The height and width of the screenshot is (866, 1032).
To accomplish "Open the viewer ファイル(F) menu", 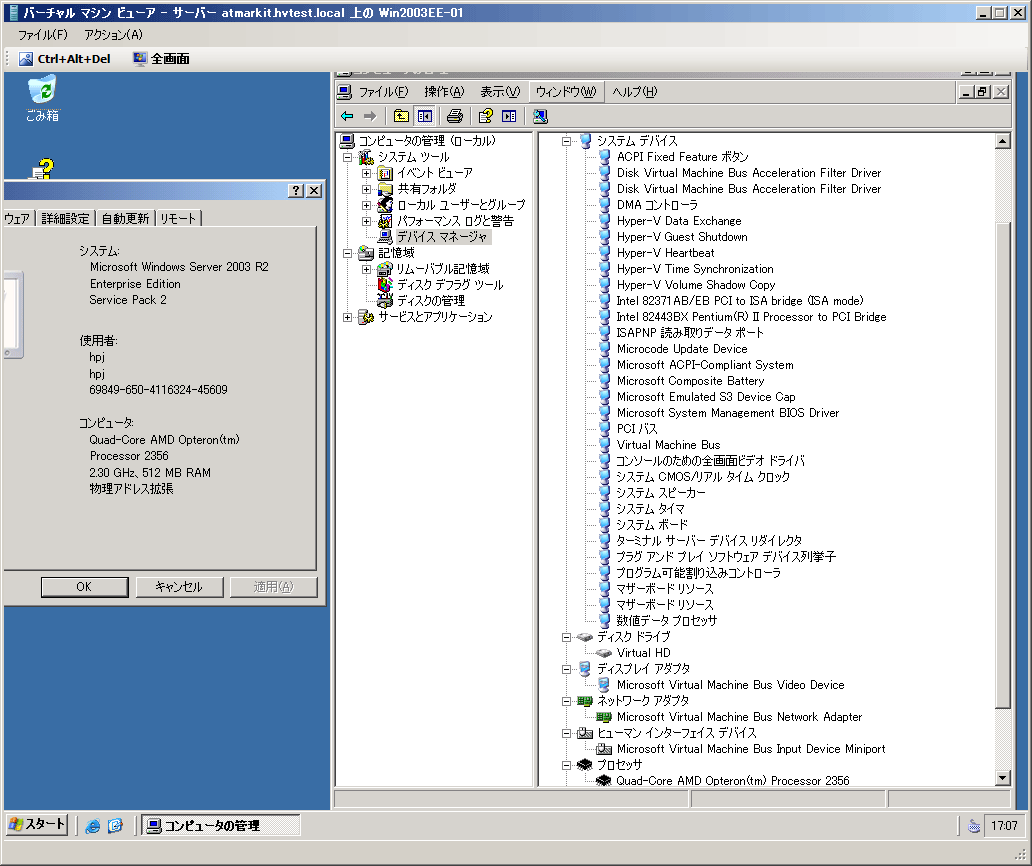I will click(x=42, y=34).
